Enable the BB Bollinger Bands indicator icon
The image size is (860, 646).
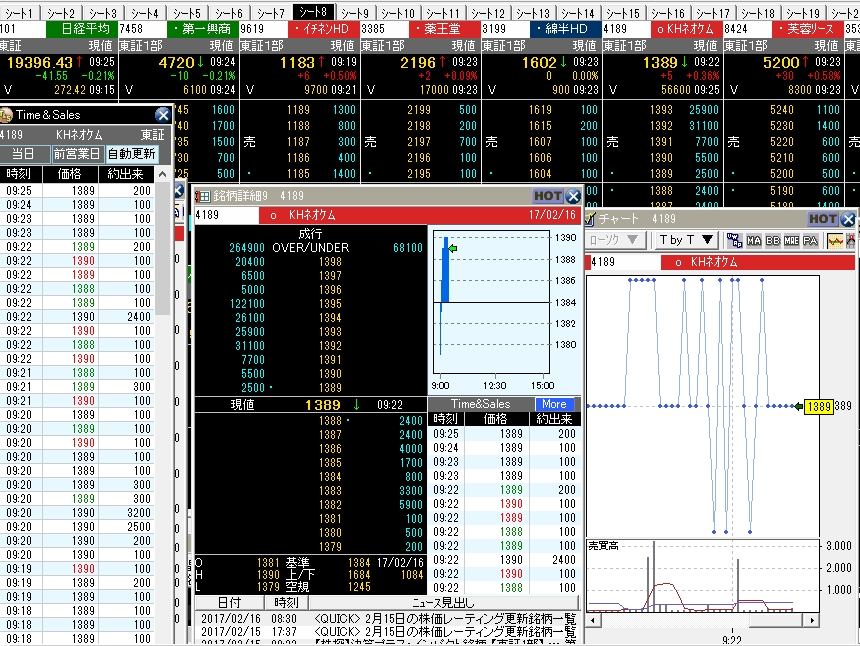[773, 240]
